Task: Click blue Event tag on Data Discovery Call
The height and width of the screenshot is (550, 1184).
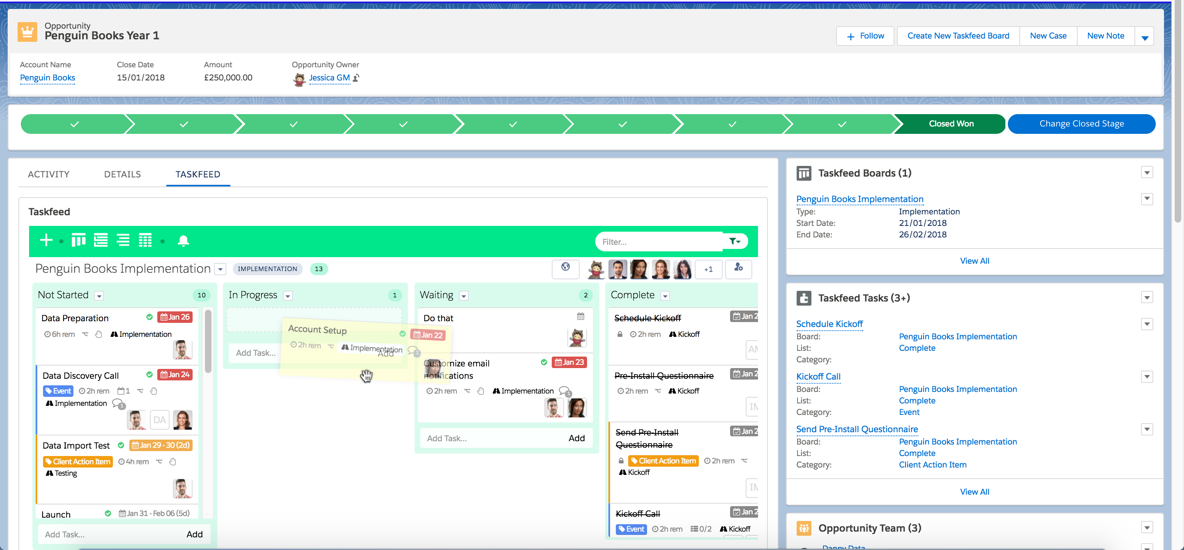Action: point(57,391)
